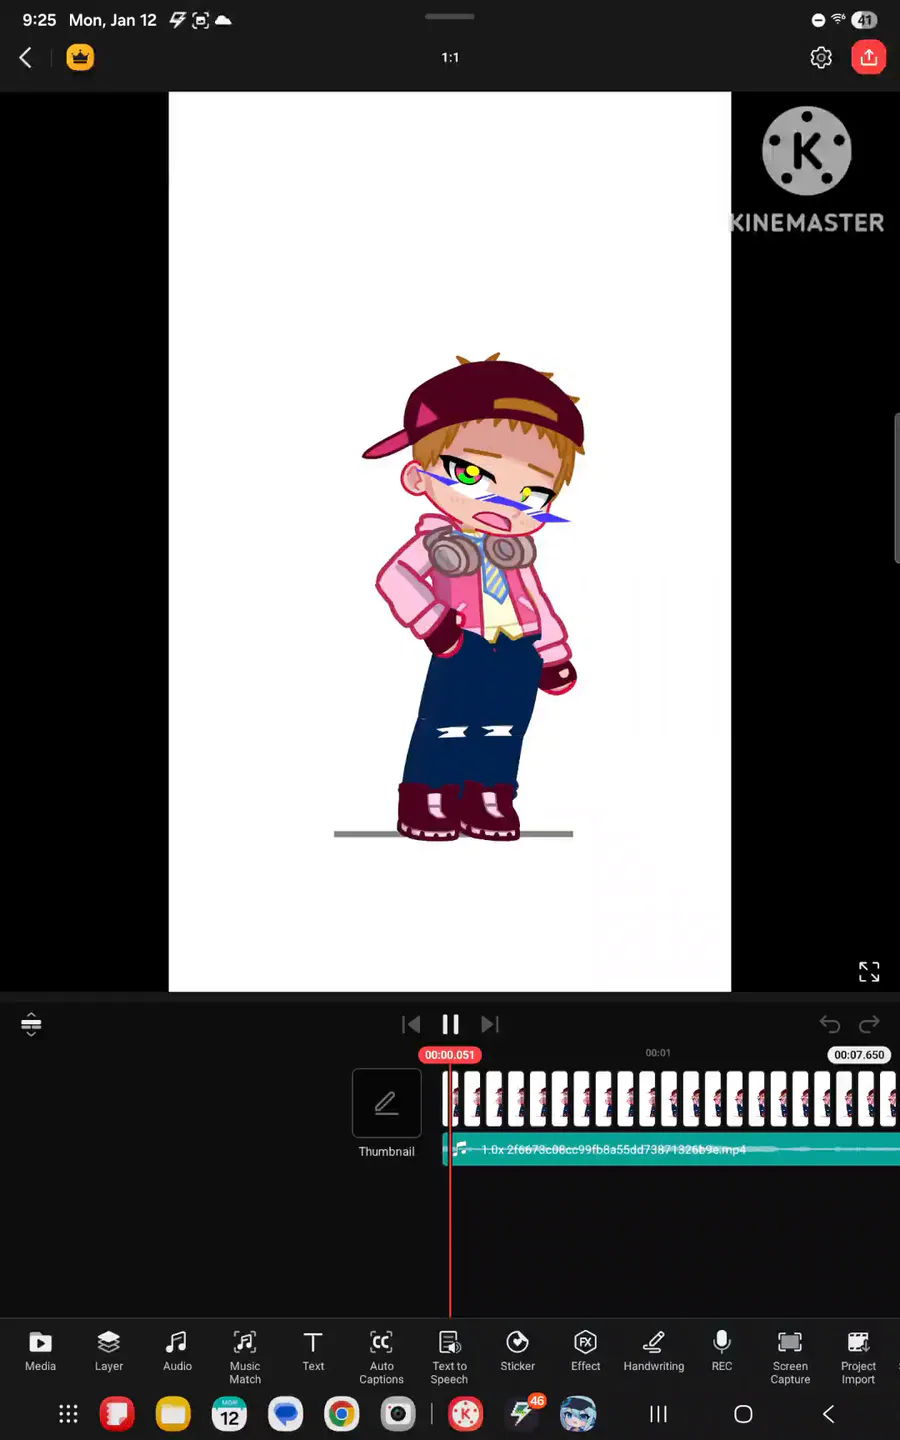Open Text to Speech tool

tap(449, 1357)
